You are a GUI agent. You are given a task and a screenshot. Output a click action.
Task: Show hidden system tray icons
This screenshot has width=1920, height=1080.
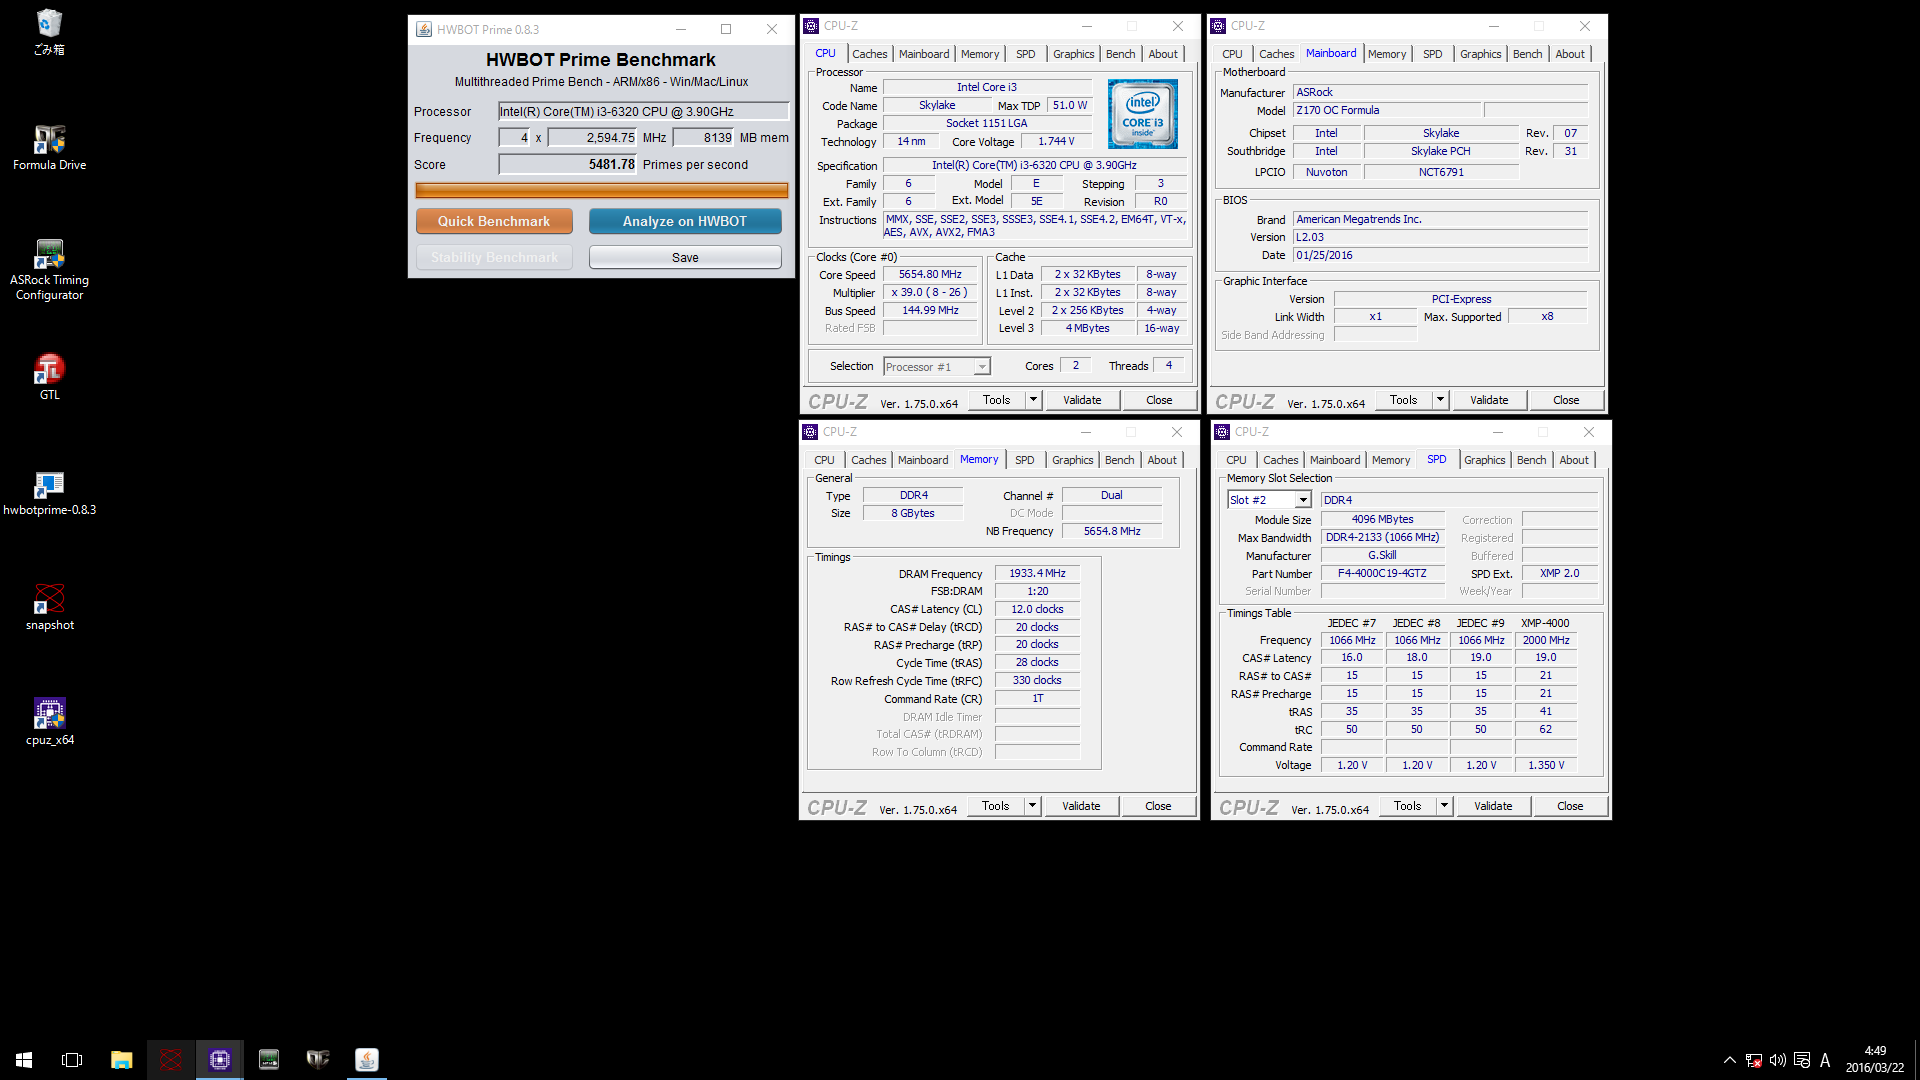point(1729,1060)
